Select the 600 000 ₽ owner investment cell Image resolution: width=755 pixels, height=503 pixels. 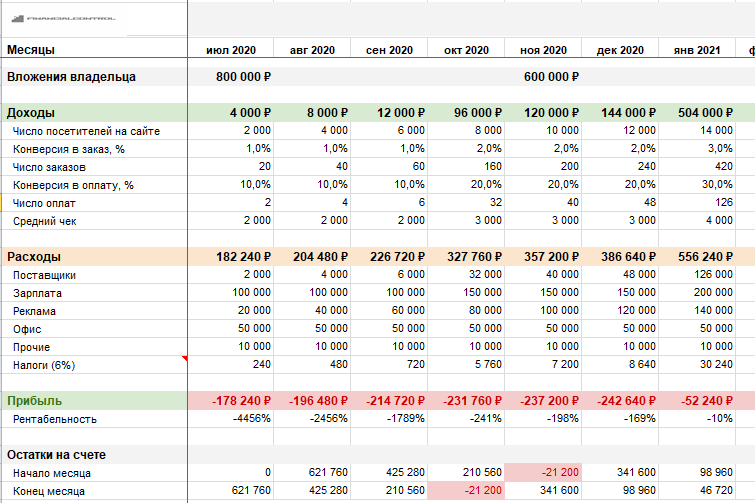click(543, 77)
